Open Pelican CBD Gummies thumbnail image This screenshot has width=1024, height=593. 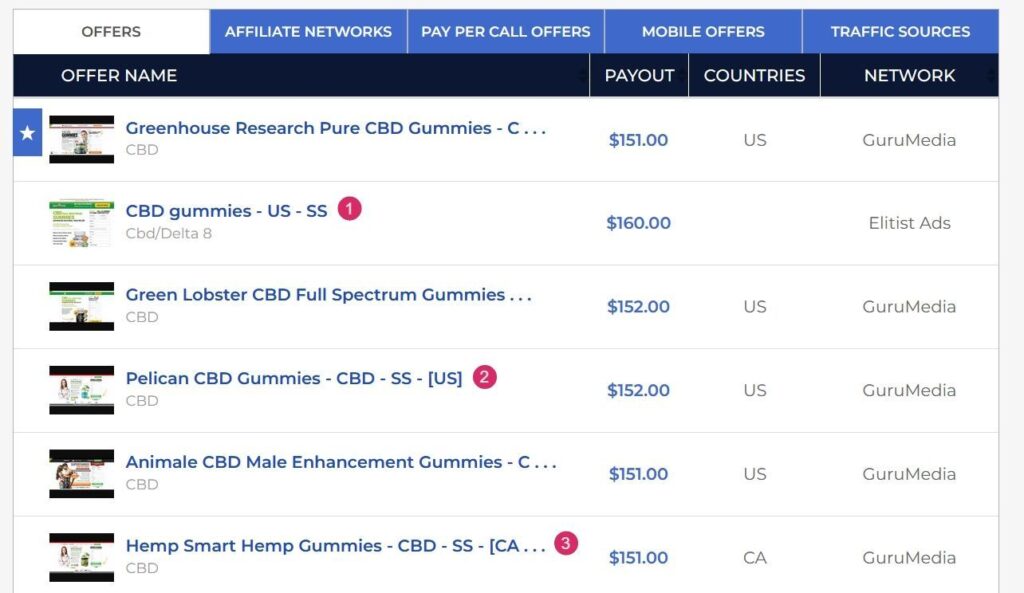point(82,390)
